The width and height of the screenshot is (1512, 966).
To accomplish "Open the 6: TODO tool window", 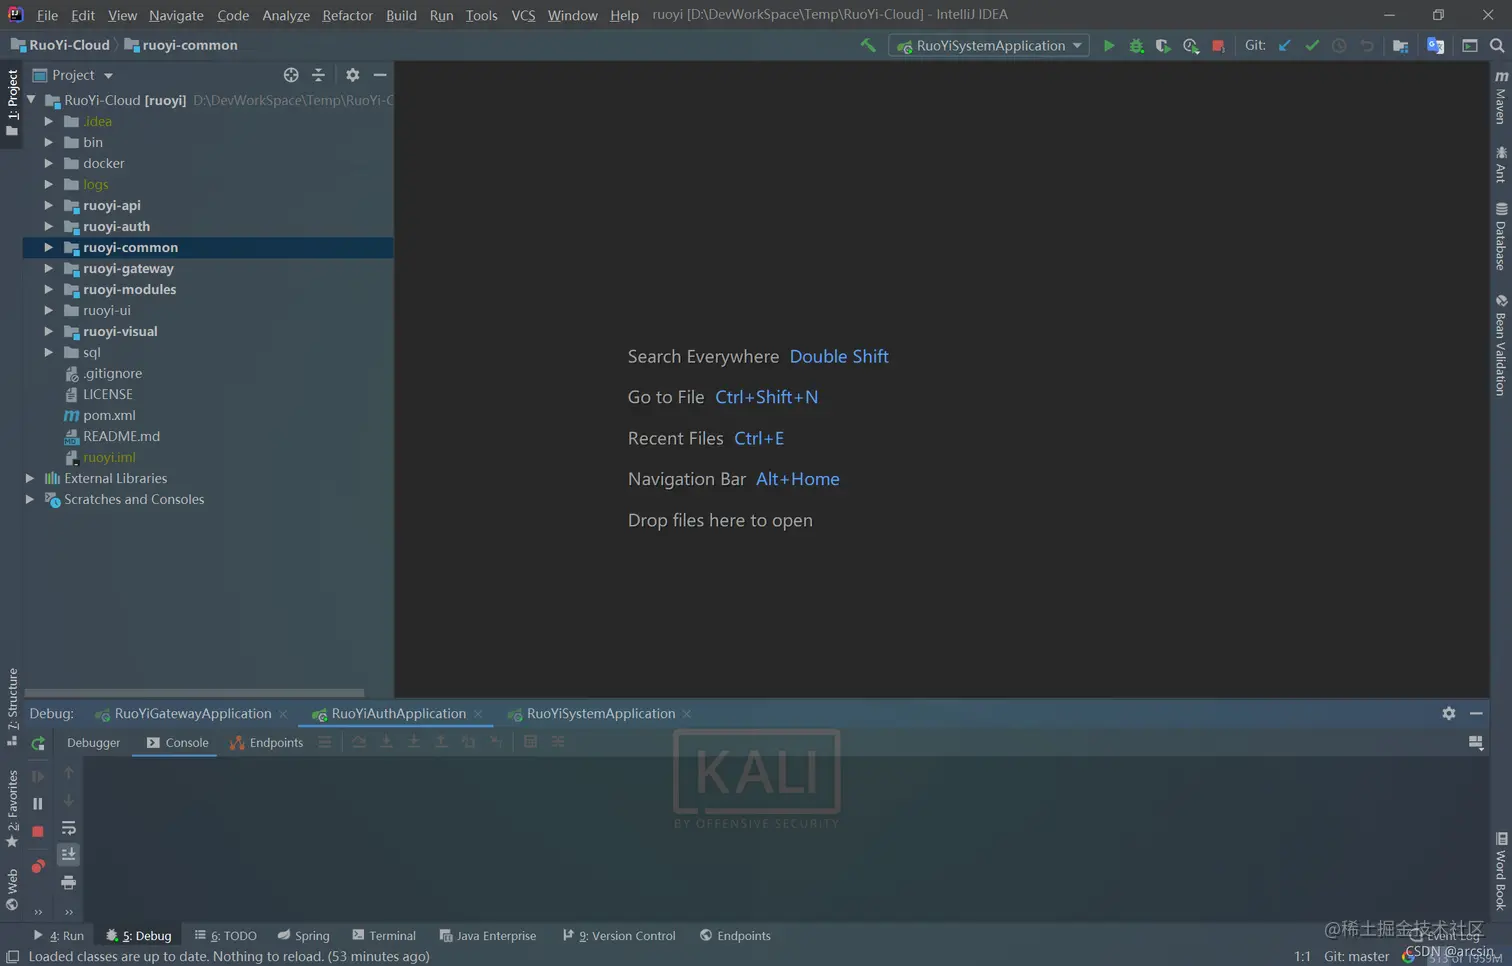I will click(x=226, y=935).
